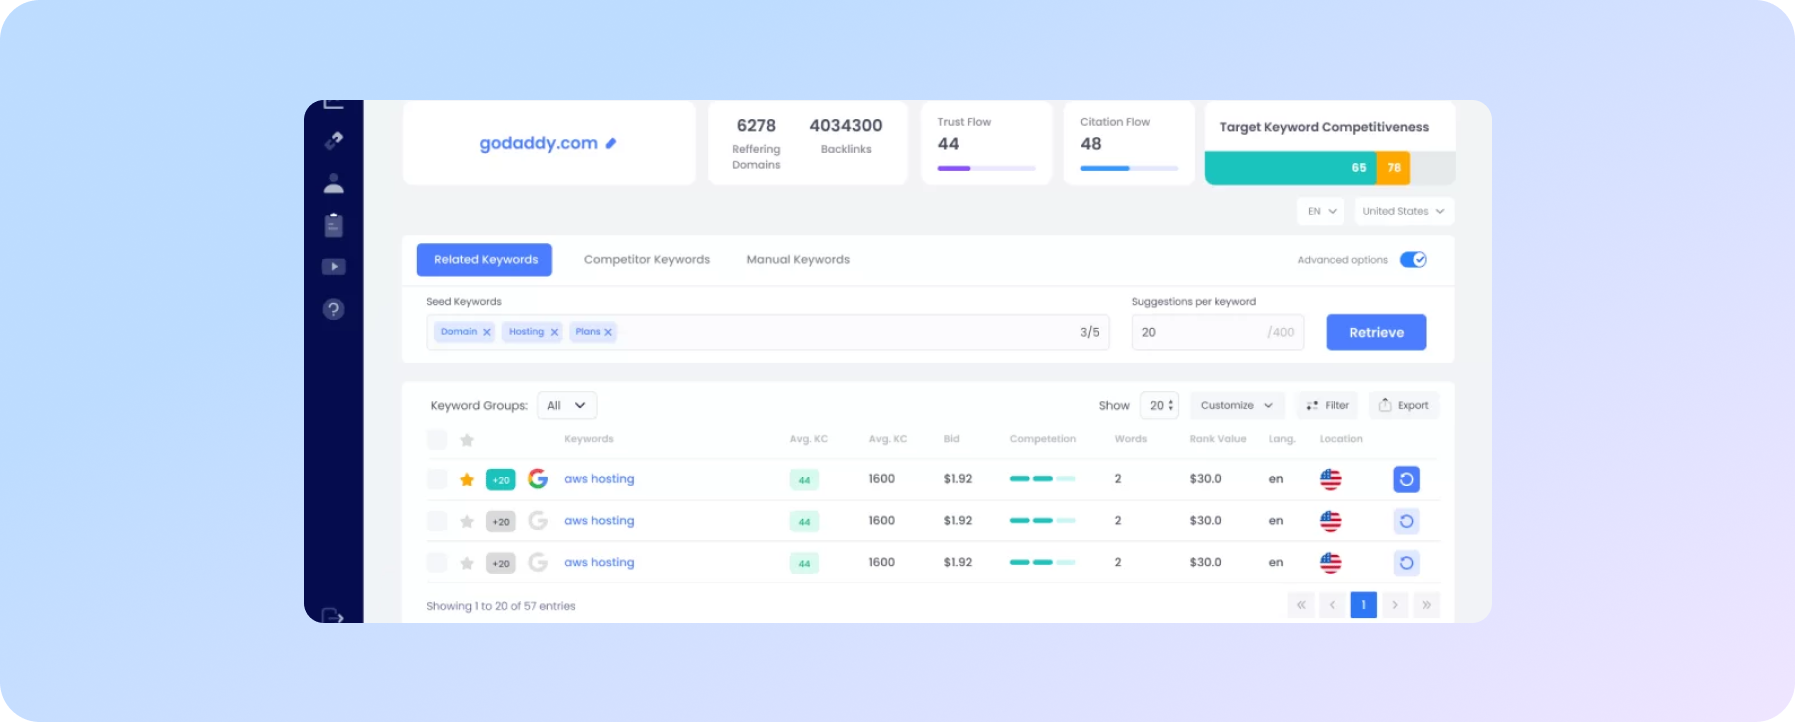Open the user profile icon in sidebar

click(x=334, y=183)
